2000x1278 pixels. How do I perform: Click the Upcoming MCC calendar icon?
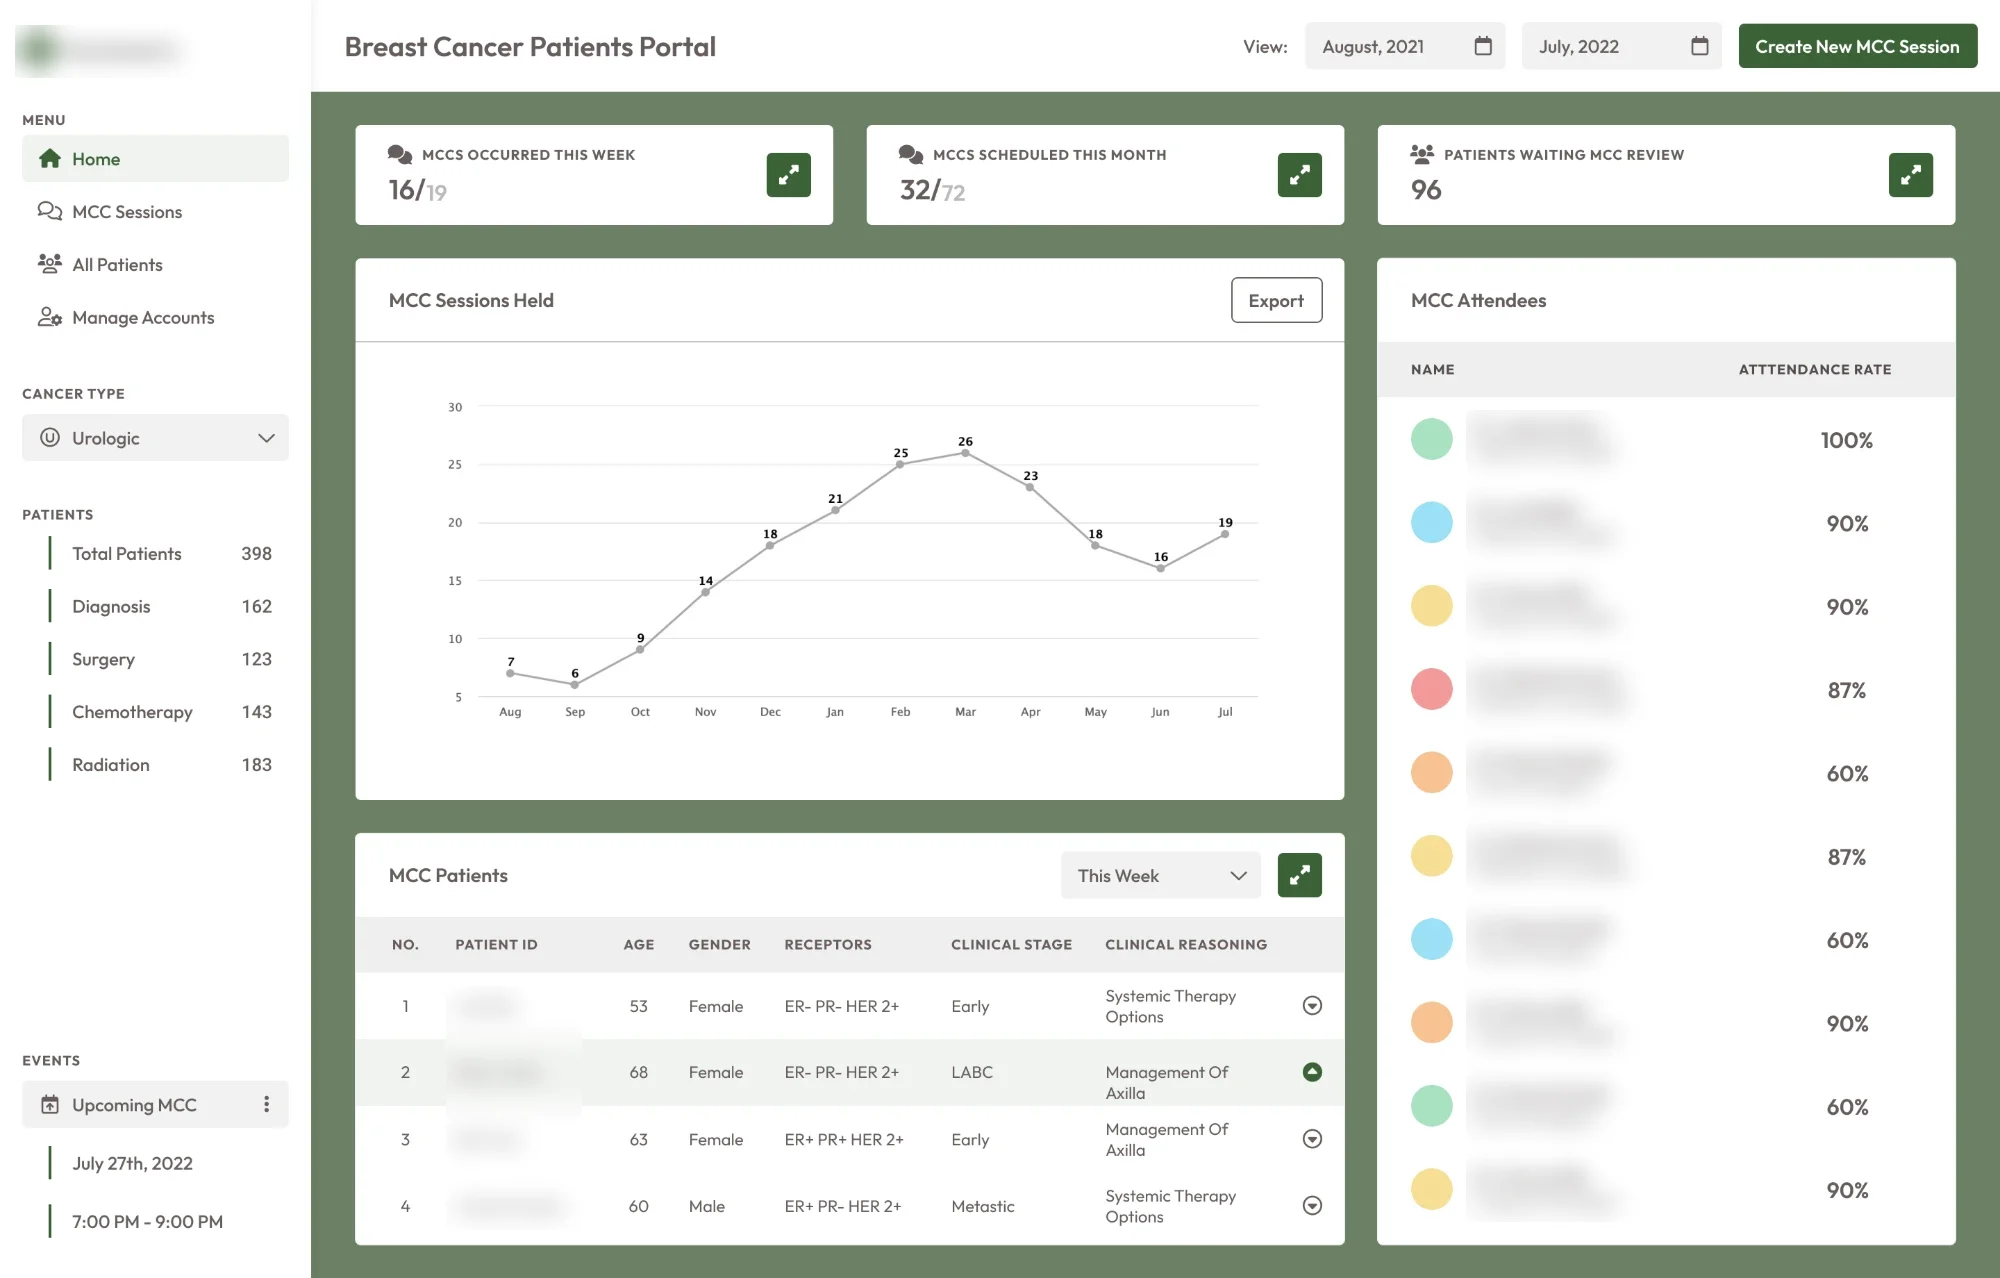point(50,1105)
